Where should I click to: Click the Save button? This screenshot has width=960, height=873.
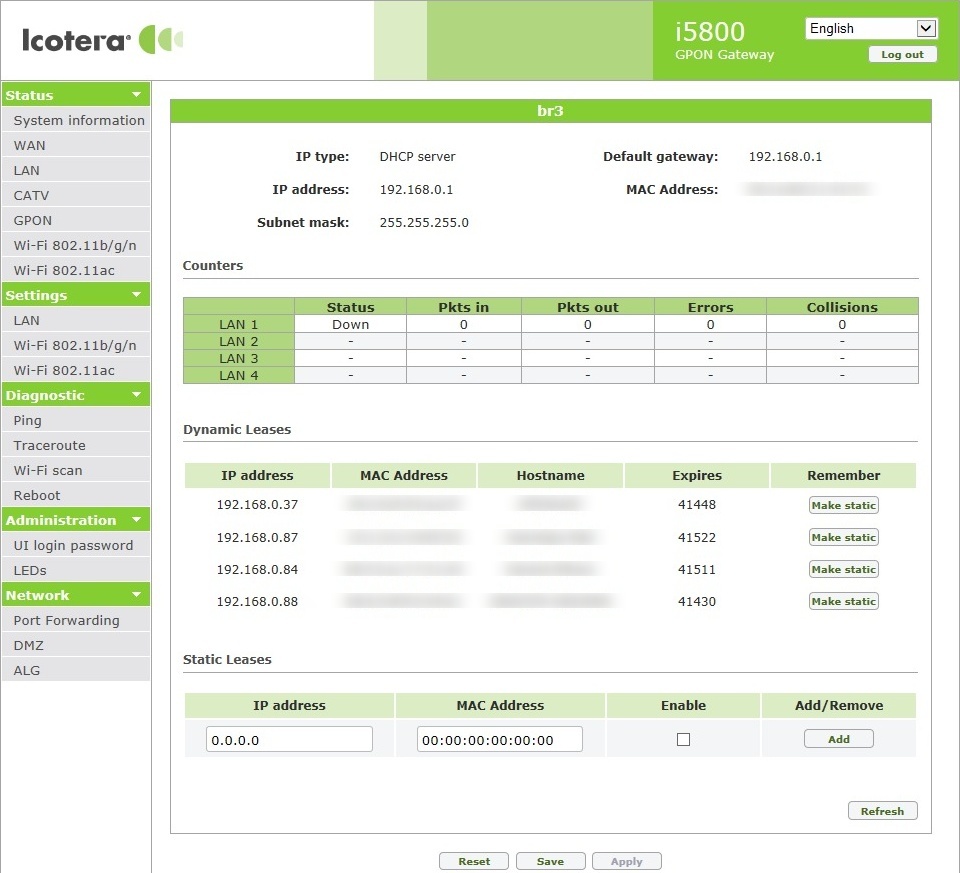tap(550, 861)
